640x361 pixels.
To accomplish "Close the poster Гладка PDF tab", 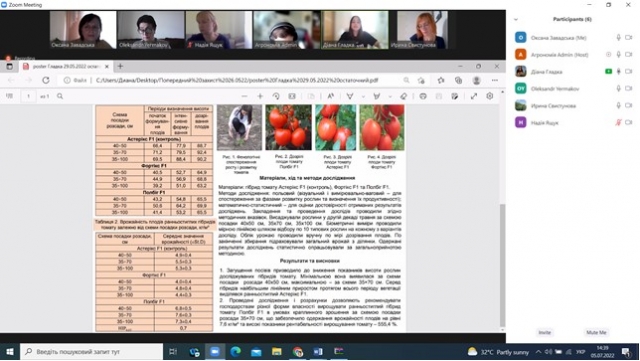I will [107, 66].
